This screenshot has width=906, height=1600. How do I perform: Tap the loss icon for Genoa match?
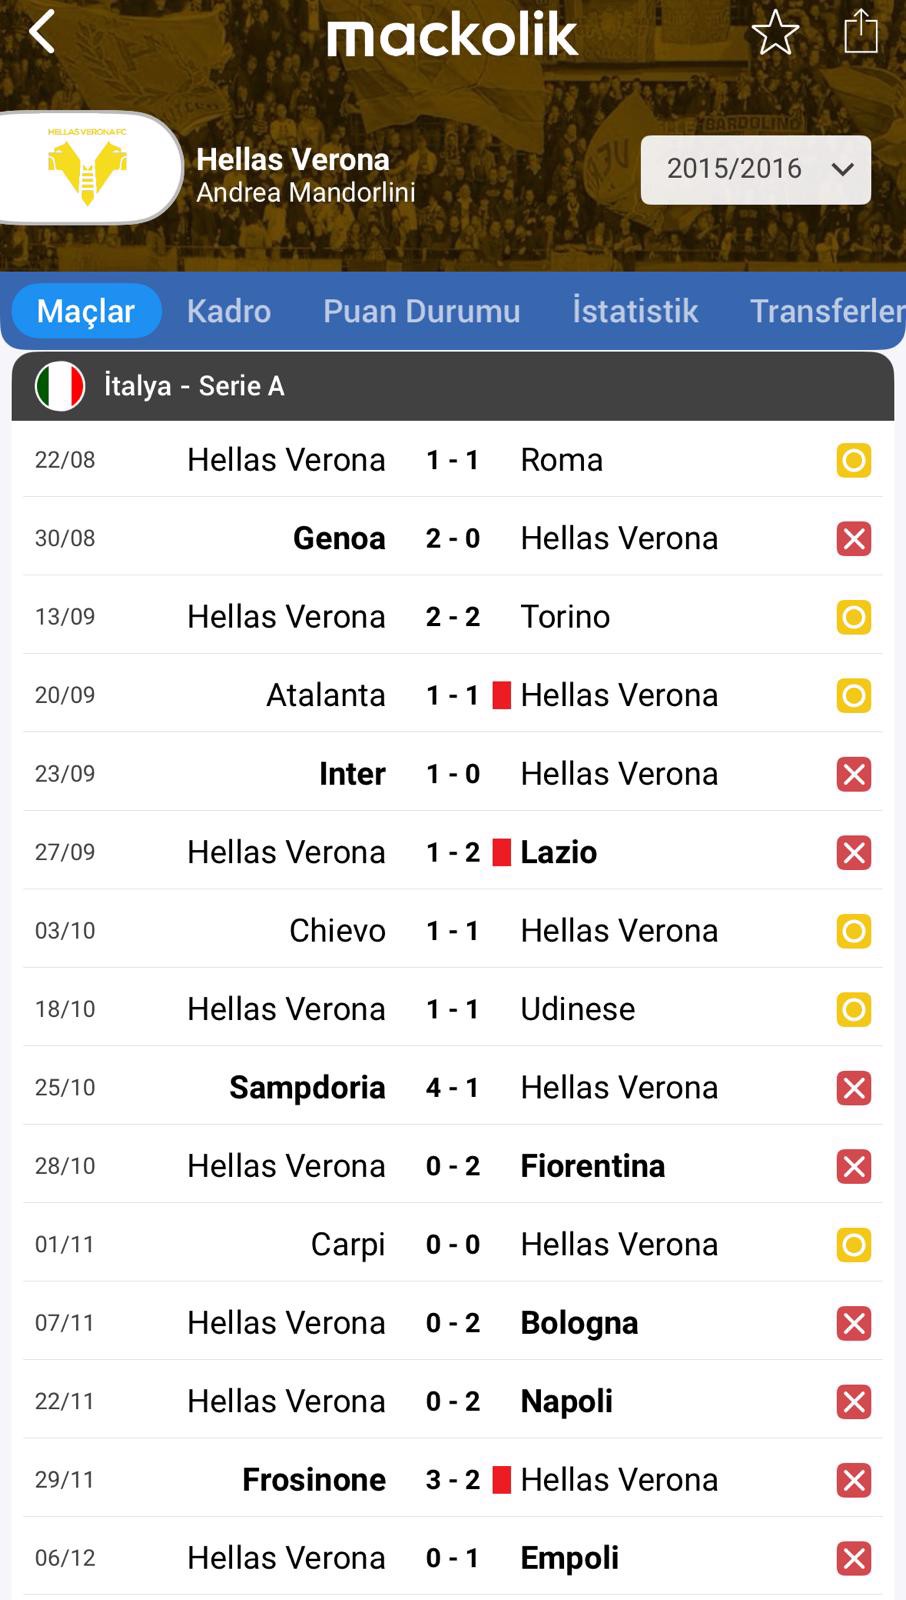[x=853, y=539]
